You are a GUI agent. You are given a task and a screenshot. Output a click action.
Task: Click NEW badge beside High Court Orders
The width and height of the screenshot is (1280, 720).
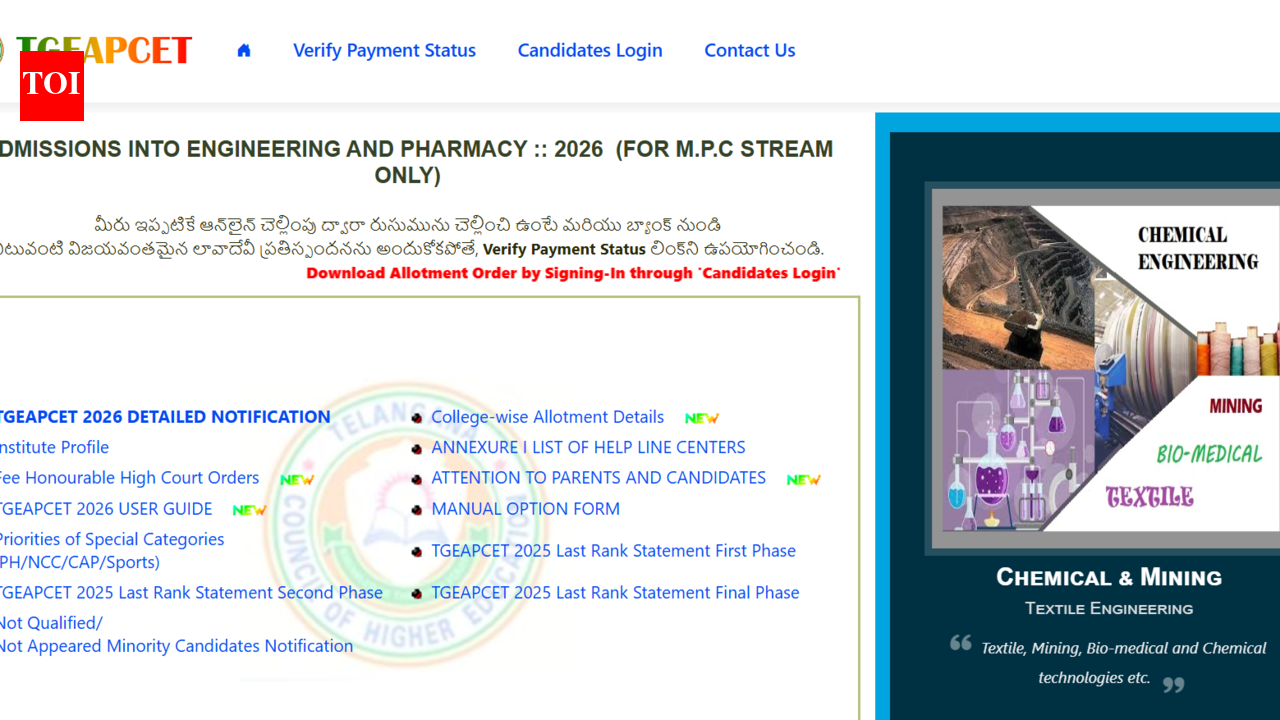click(297, 480)
